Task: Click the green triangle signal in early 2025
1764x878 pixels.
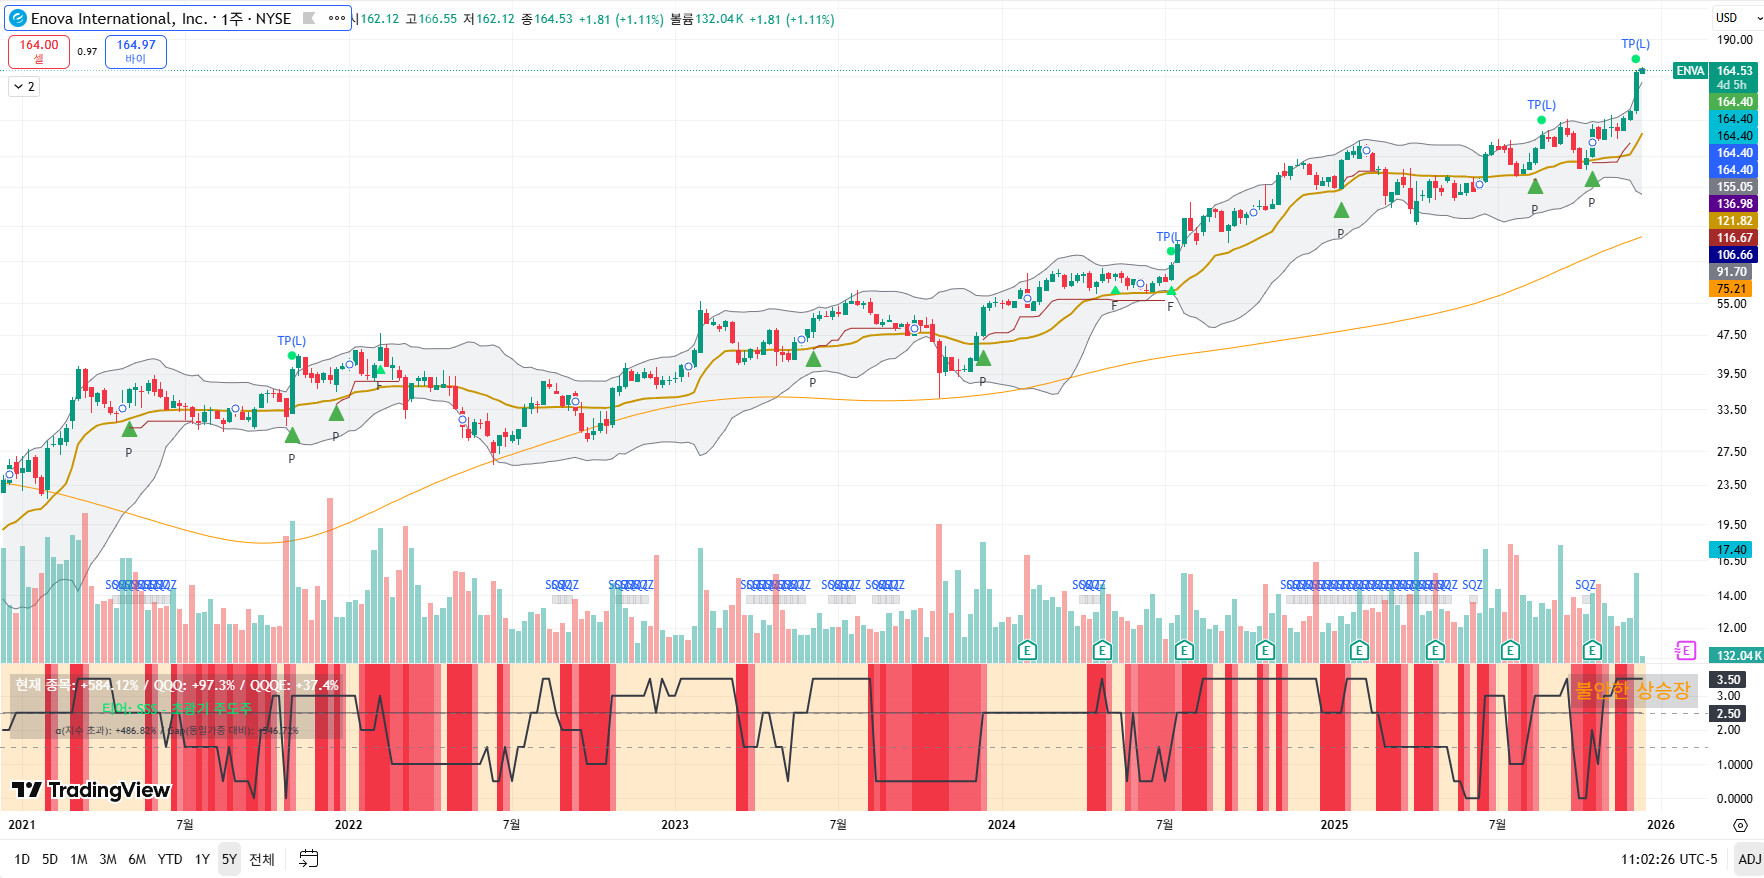Action: click(x=1341, y=210)
